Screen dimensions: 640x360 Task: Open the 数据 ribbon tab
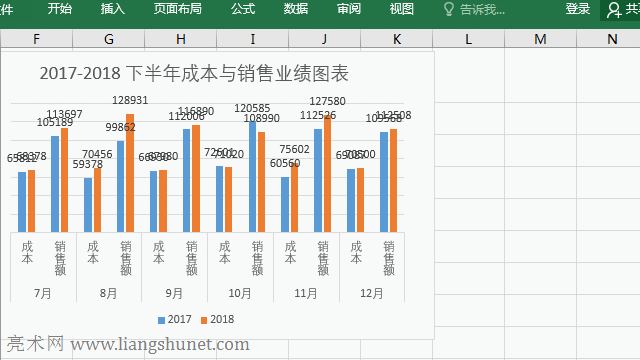coord(296,9)
